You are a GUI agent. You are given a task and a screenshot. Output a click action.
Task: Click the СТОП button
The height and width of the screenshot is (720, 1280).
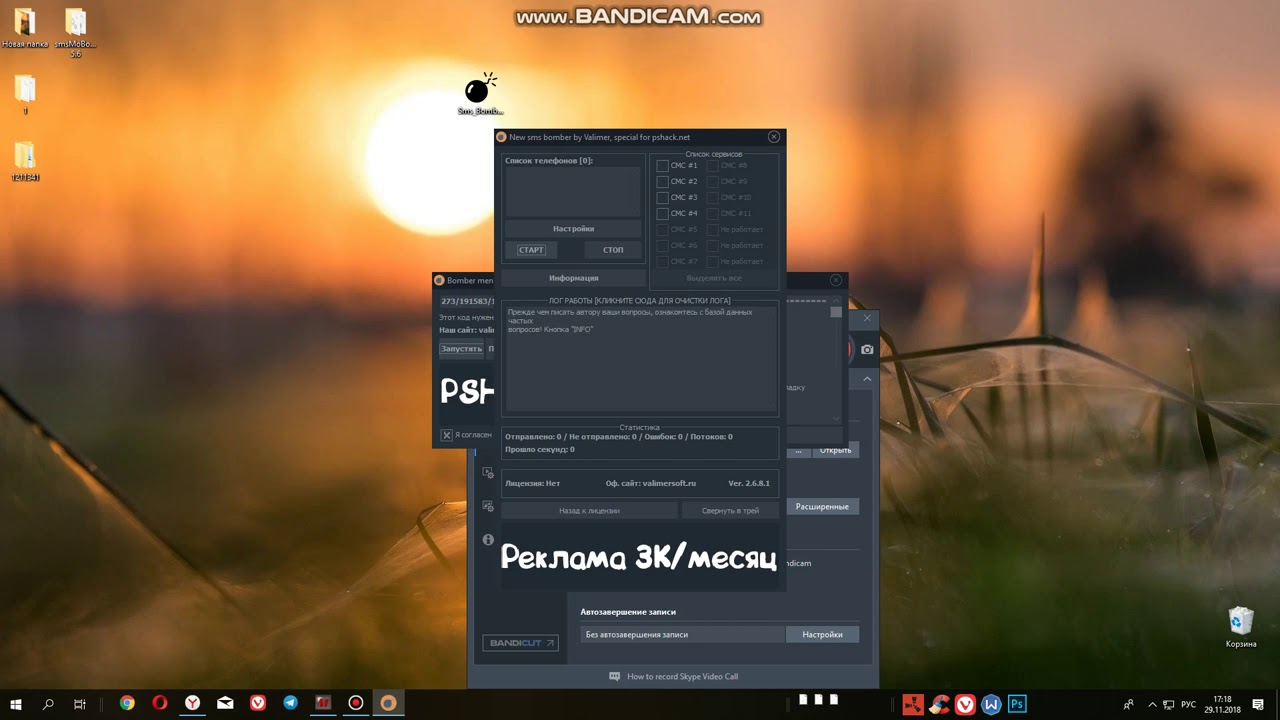point(613,250)
